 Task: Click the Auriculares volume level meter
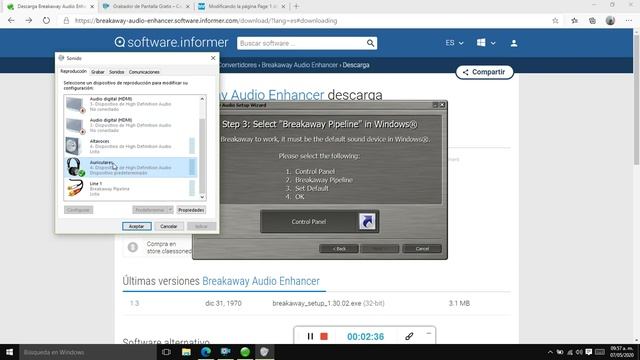click(x=192, y=167)
